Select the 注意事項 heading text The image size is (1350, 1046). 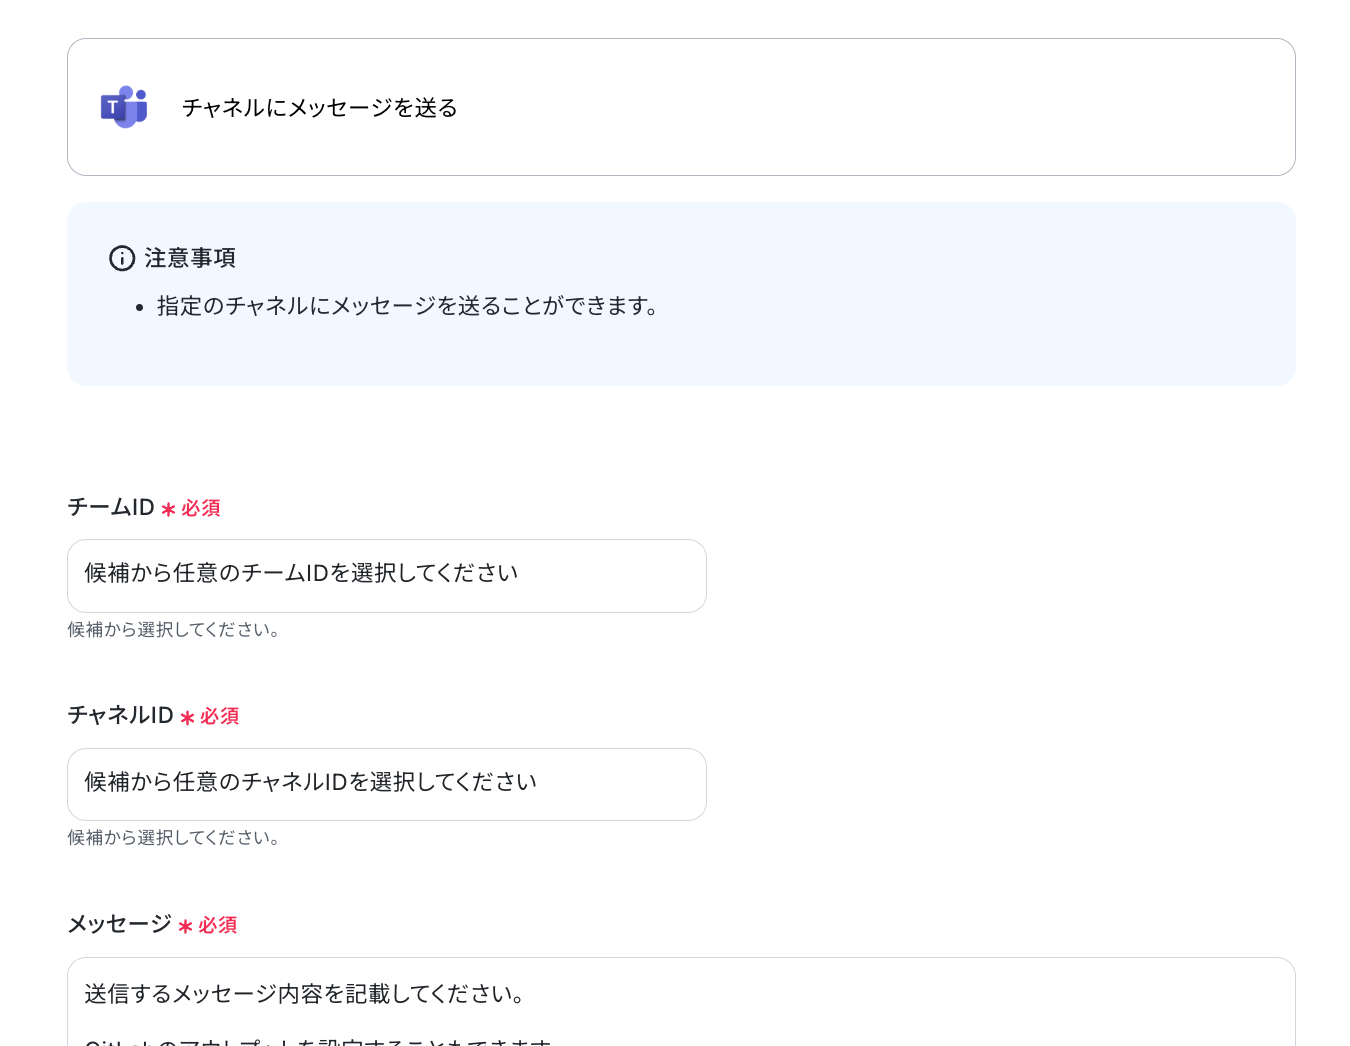(190, 258)
